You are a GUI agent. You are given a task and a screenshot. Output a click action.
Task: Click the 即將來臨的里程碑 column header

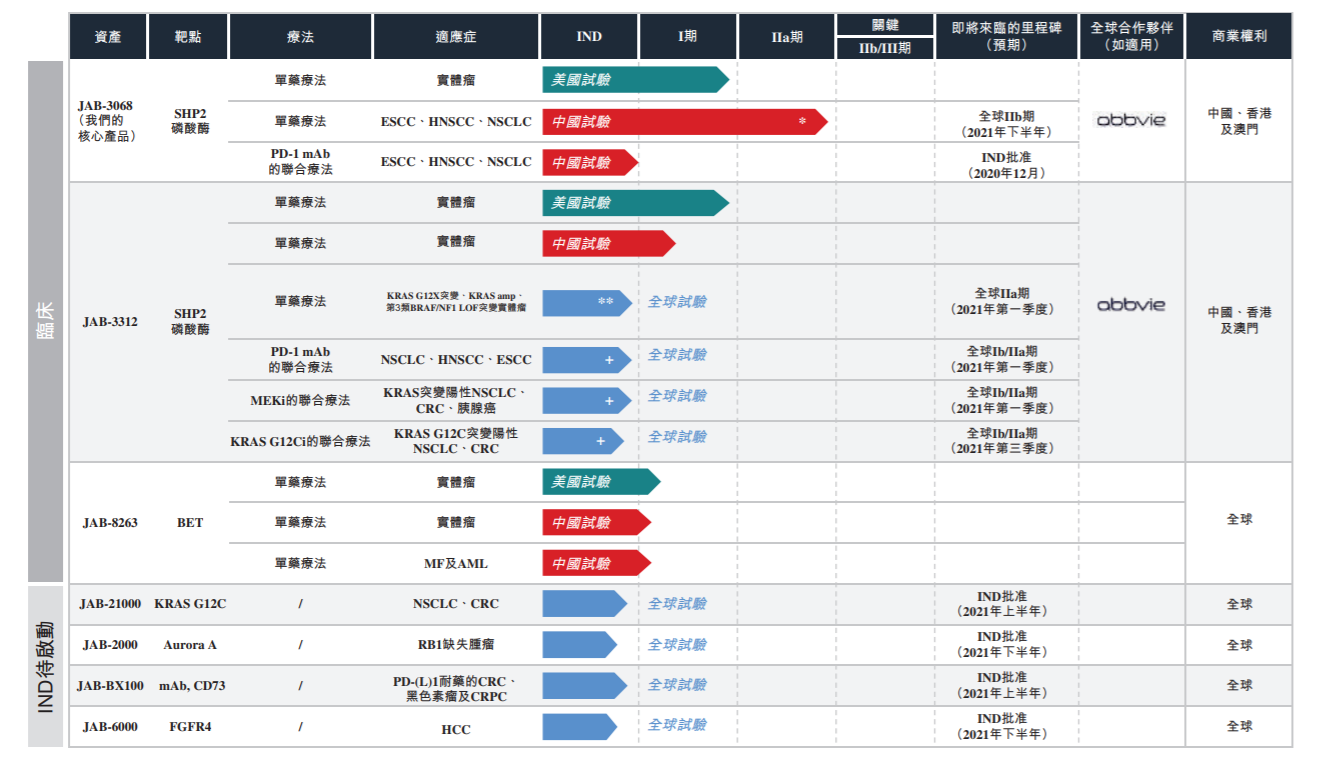(x=1007, y=37)
